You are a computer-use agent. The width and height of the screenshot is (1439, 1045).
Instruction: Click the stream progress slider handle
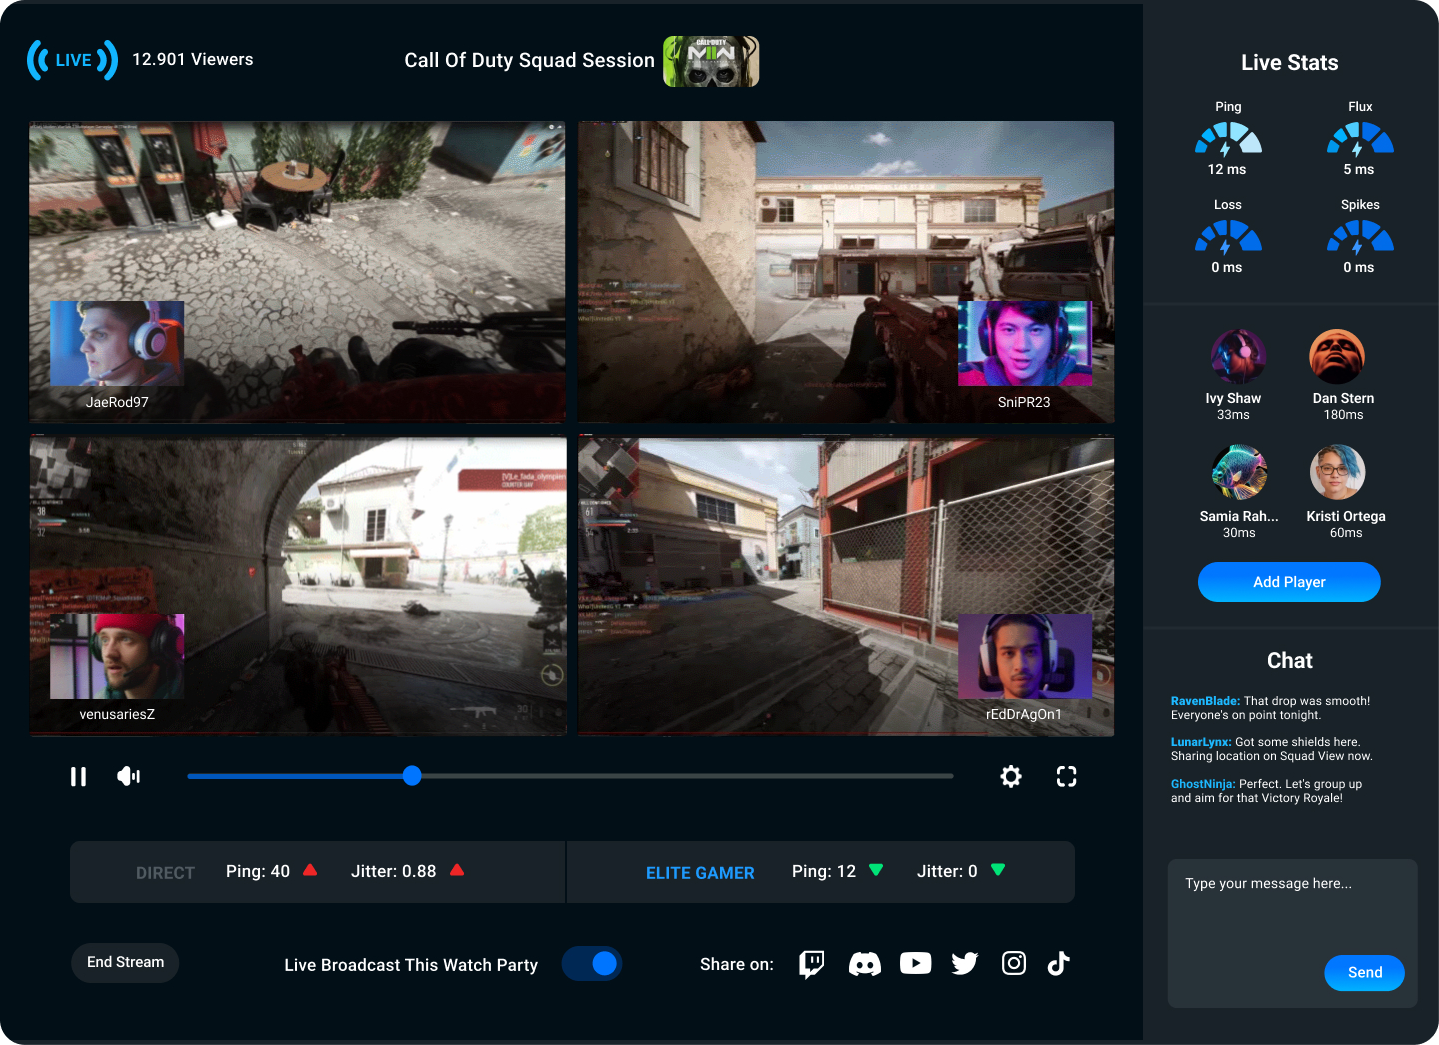412,776
